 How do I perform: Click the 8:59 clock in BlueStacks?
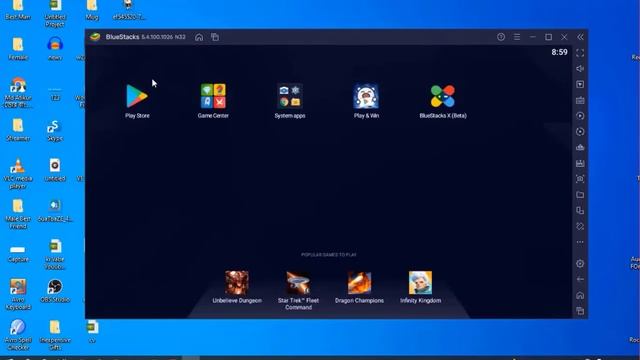tap(559, 52)
